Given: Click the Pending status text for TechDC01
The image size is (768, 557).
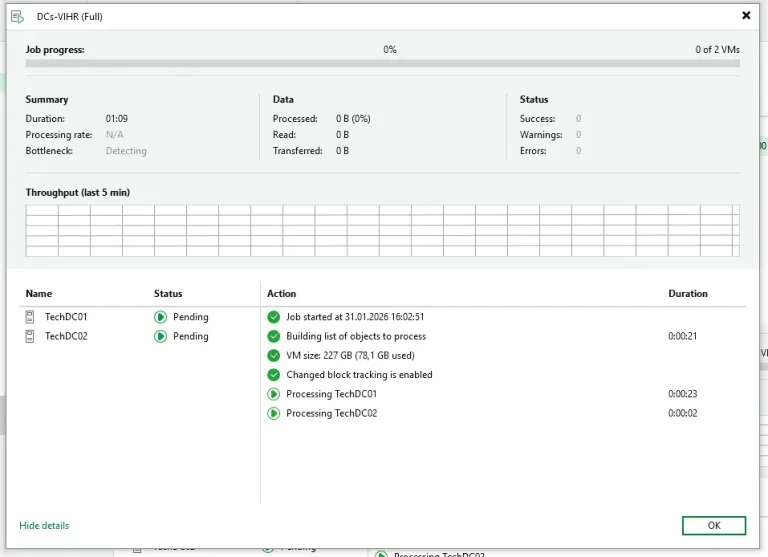Looking at the screenshot, I should (x=191, y=317).
